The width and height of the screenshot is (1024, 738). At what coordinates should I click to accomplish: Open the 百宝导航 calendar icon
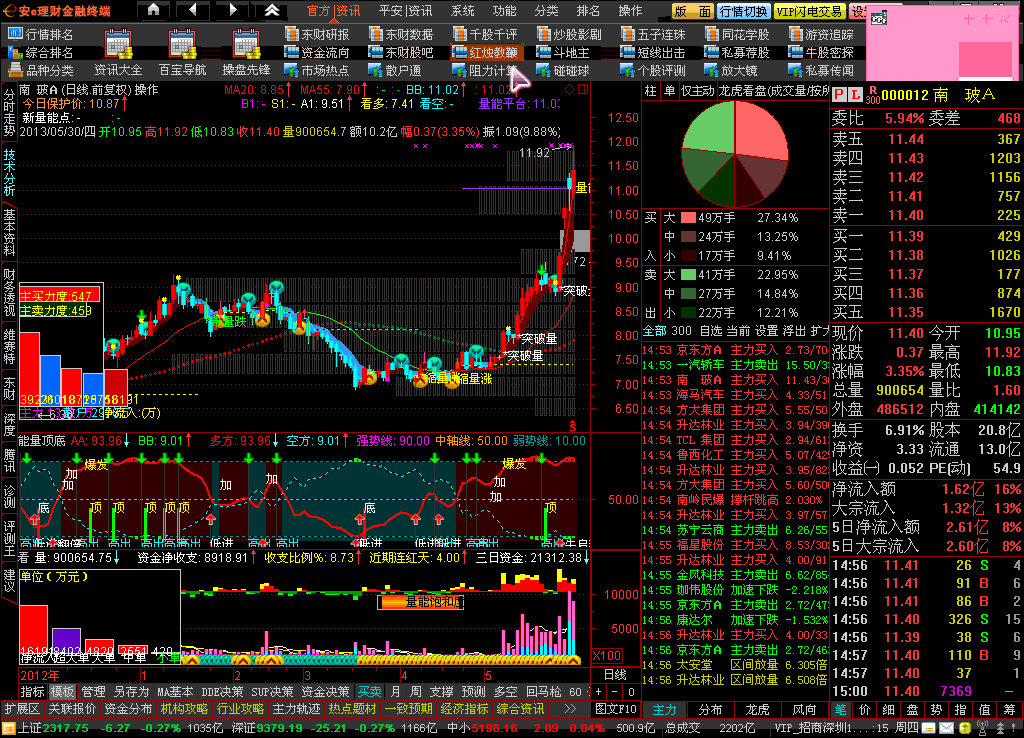[x=182, y=46]
